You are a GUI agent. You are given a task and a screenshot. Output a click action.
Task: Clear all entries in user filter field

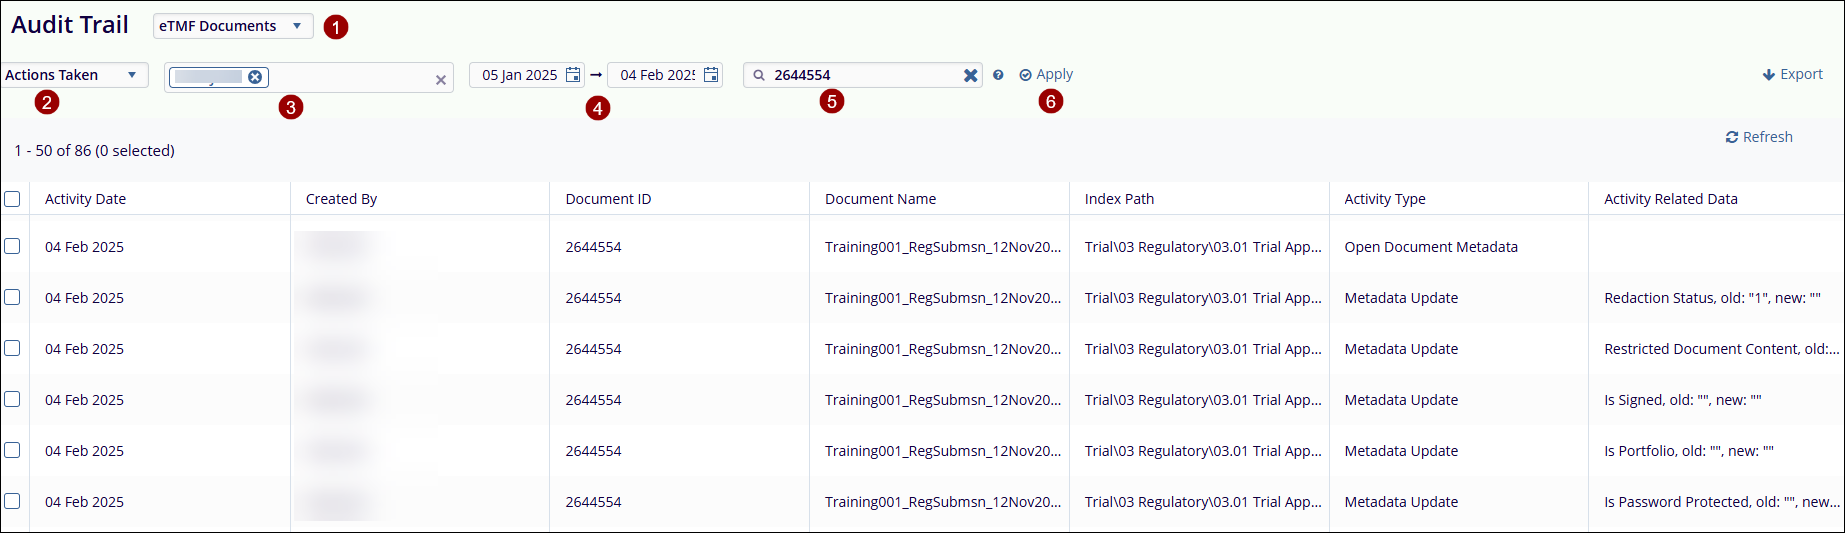pos(441,80)
